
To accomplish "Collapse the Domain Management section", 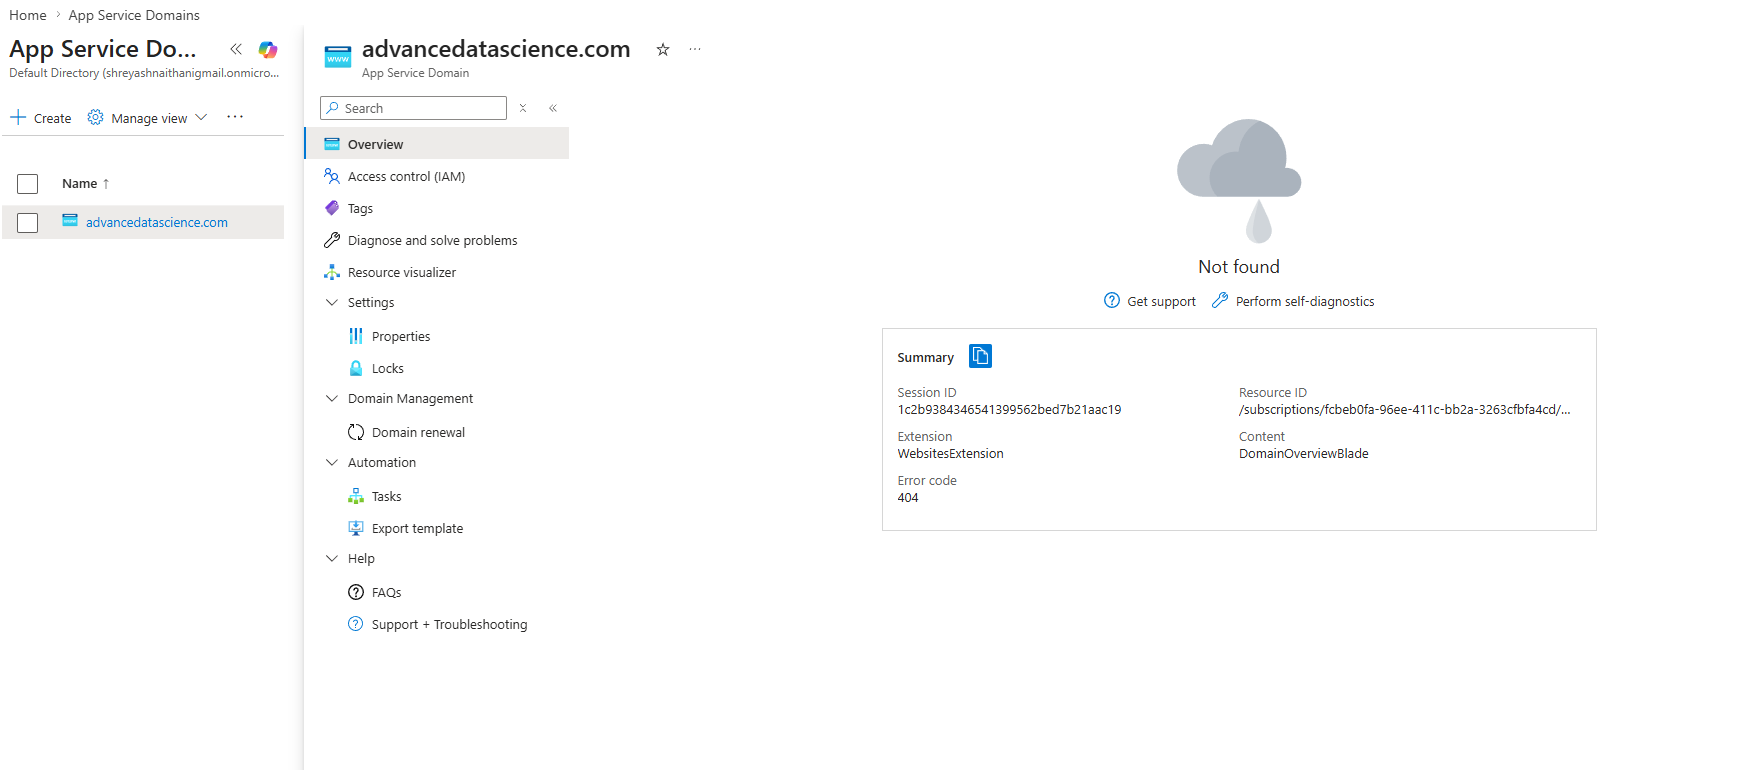I will [332, 398].
